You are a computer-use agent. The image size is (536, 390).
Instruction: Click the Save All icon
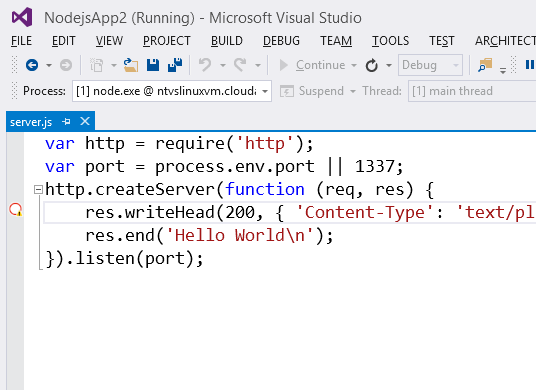(x=175, y=65)
